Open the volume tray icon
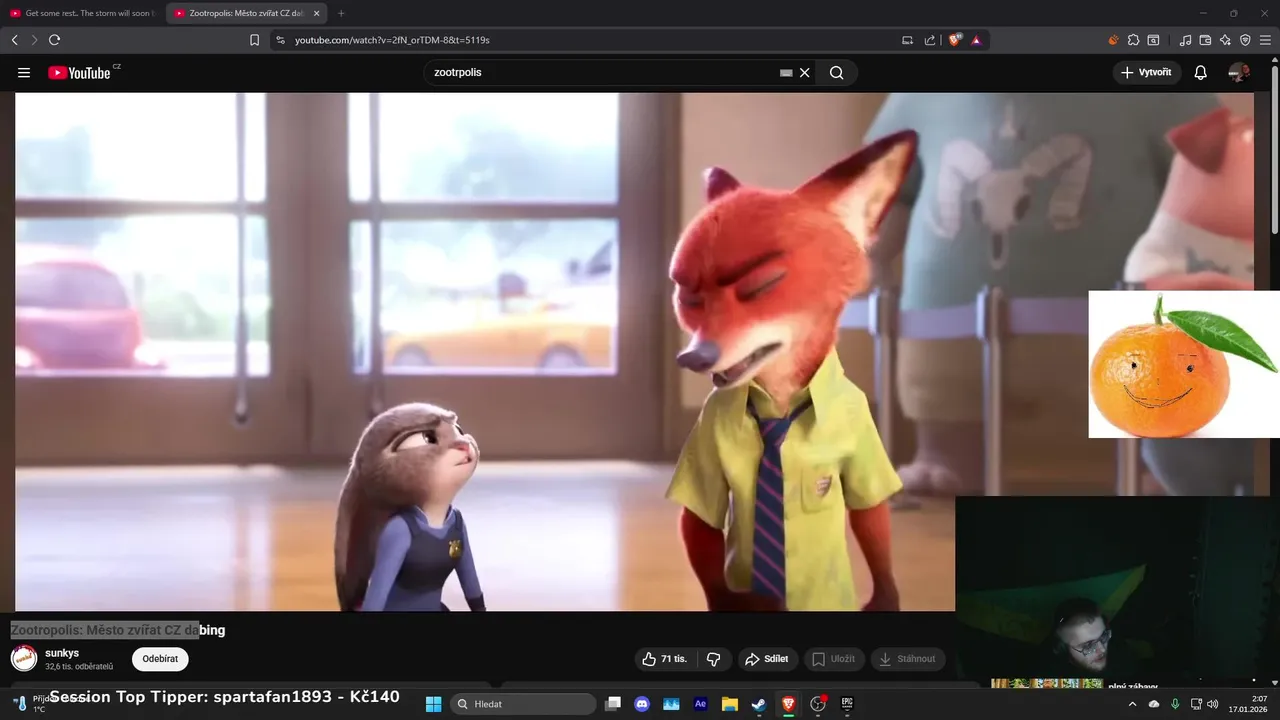 [1213, 704]
